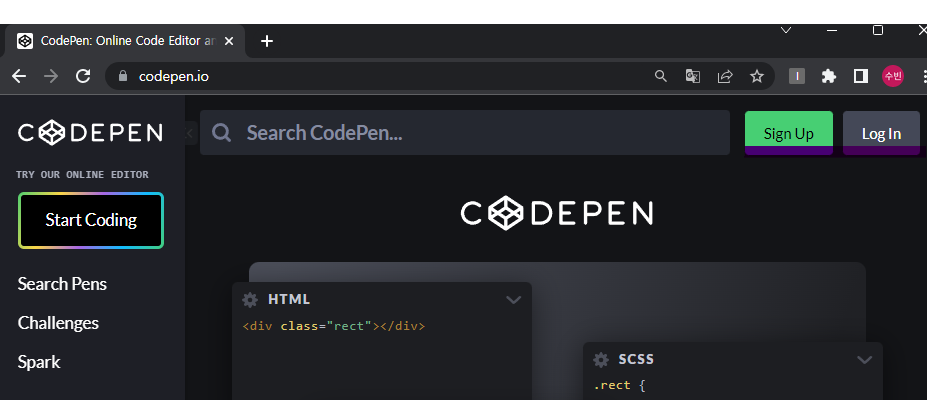Open a new tab with plus icon
The height and width of the screenshot is (400, 927).
[x=267, y=41]
